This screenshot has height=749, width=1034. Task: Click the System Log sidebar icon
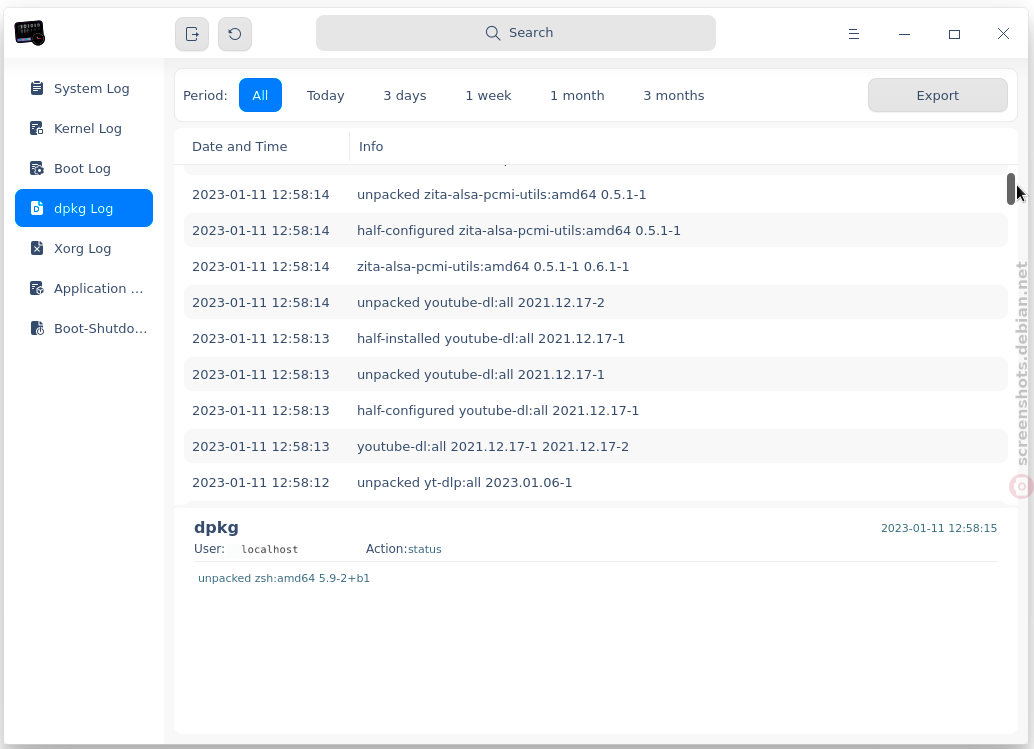[37, 88]
